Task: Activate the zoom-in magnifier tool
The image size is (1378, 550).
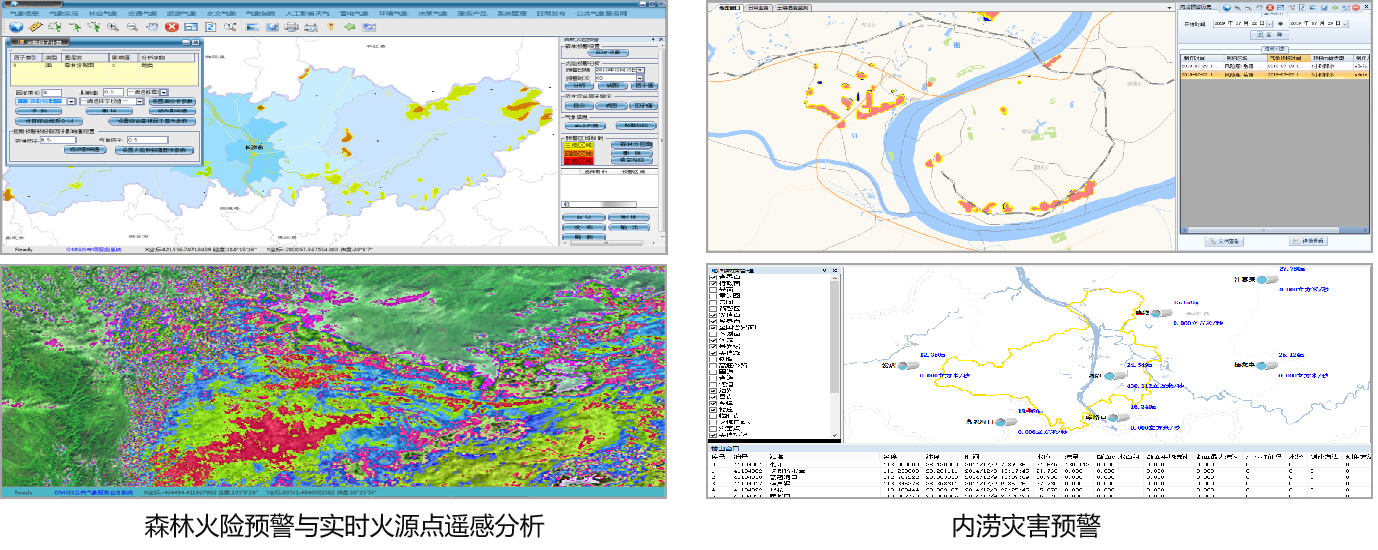Action: click(x=111, y=27)
